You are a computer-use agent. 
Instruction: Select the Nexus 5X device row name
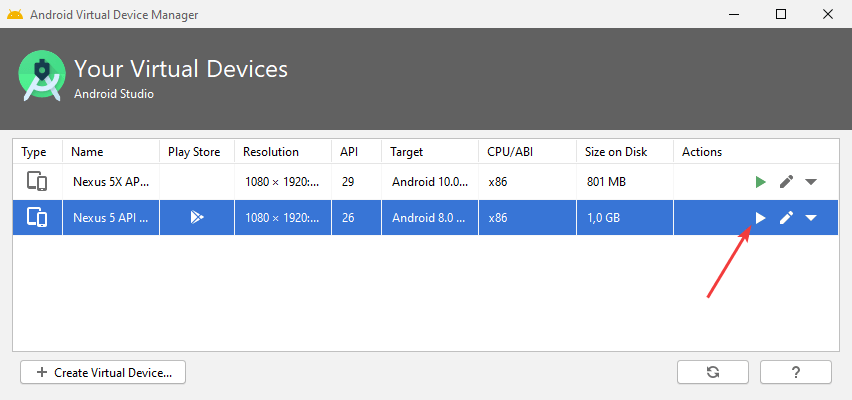110,182
